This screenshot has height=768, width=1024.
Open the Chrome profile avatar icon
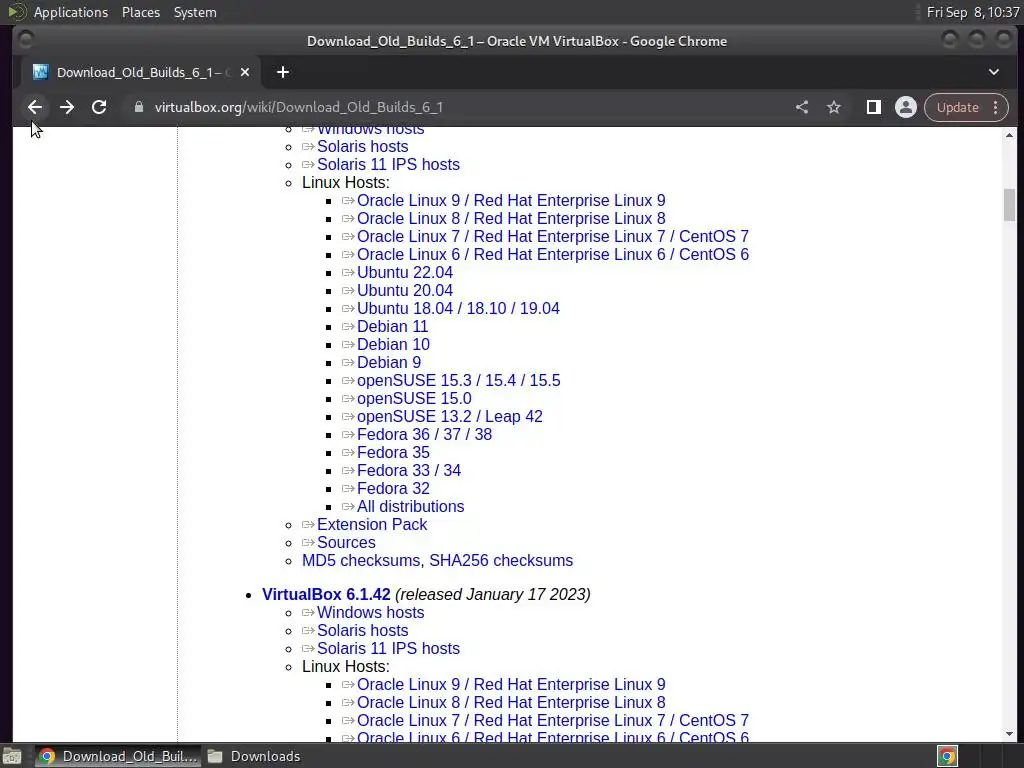906,107
